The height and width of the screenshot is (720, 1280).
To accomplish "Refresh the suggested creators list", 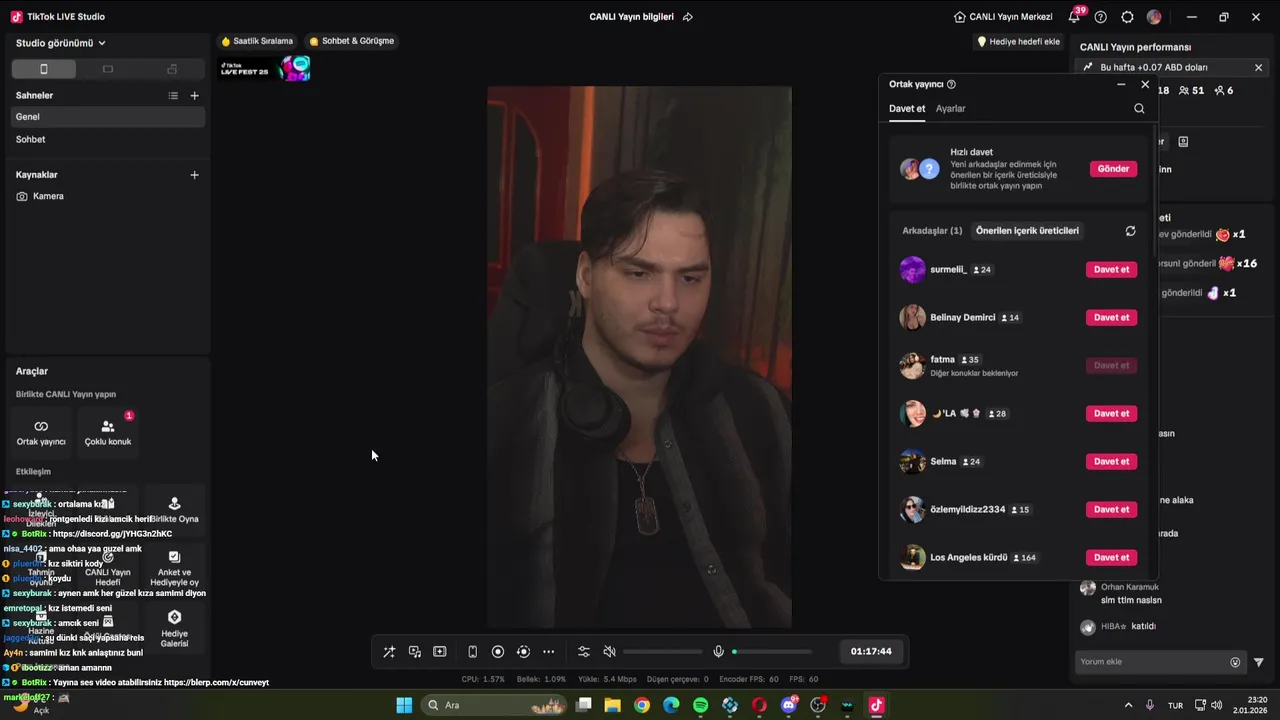I will pyautogui.click(x=1130, y=231).
